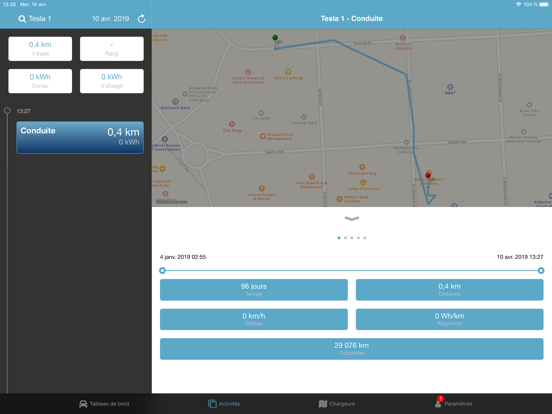This screenshot has width=552, height=414.
Task: Click the Dexter Avenue Methodist Church marker
Action: pos(523,132)
